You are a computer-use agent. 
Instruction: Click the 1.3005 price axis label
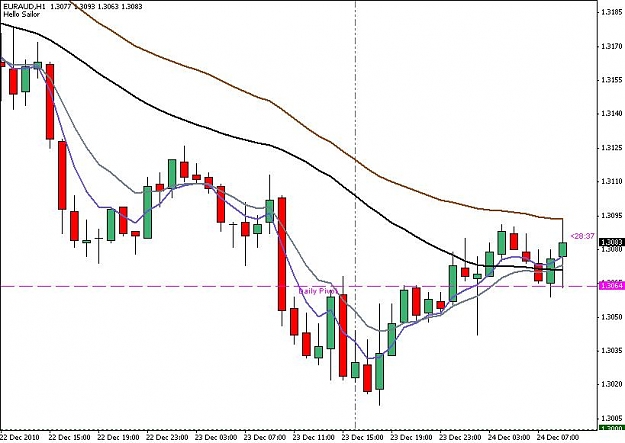click(612, 418)
